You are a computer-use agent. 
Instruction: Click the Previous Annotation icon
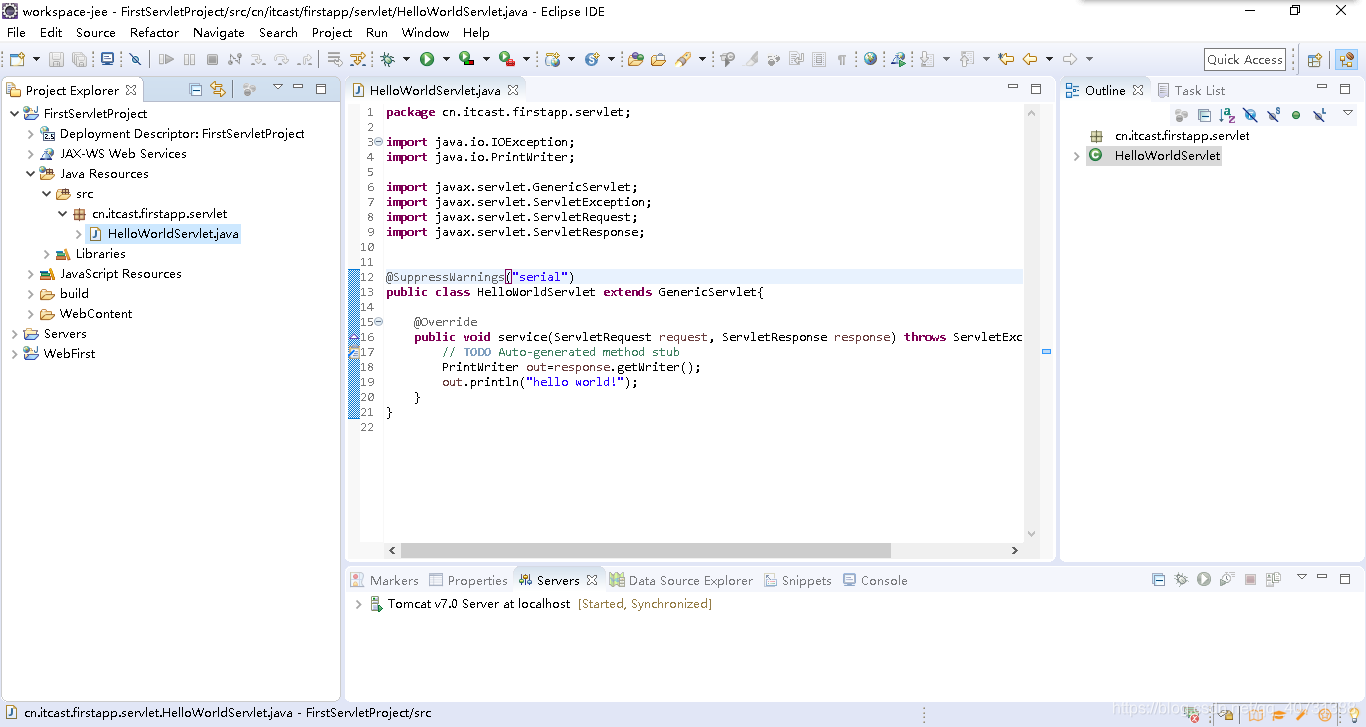967,59
